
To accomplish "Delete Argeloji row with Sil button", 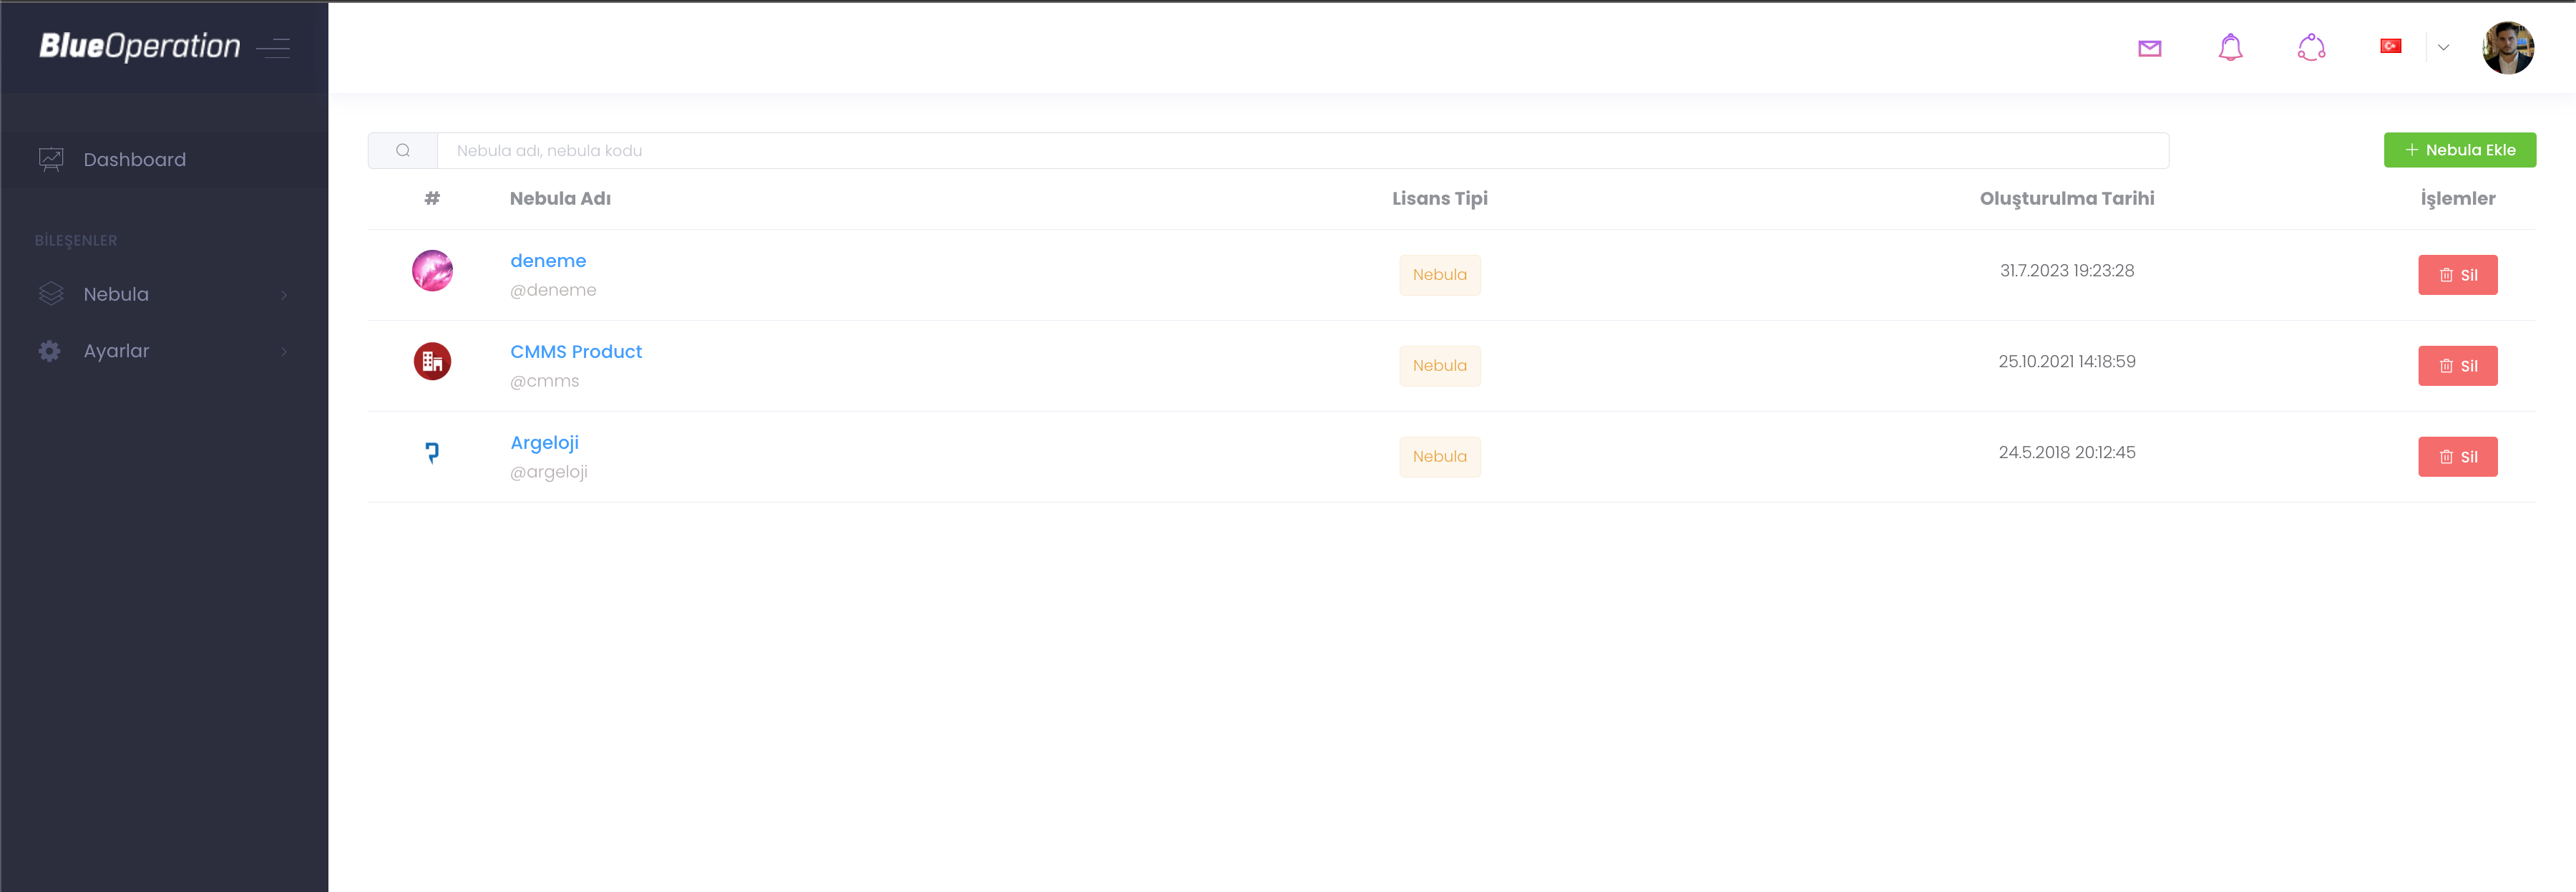I will (2457, 457).
